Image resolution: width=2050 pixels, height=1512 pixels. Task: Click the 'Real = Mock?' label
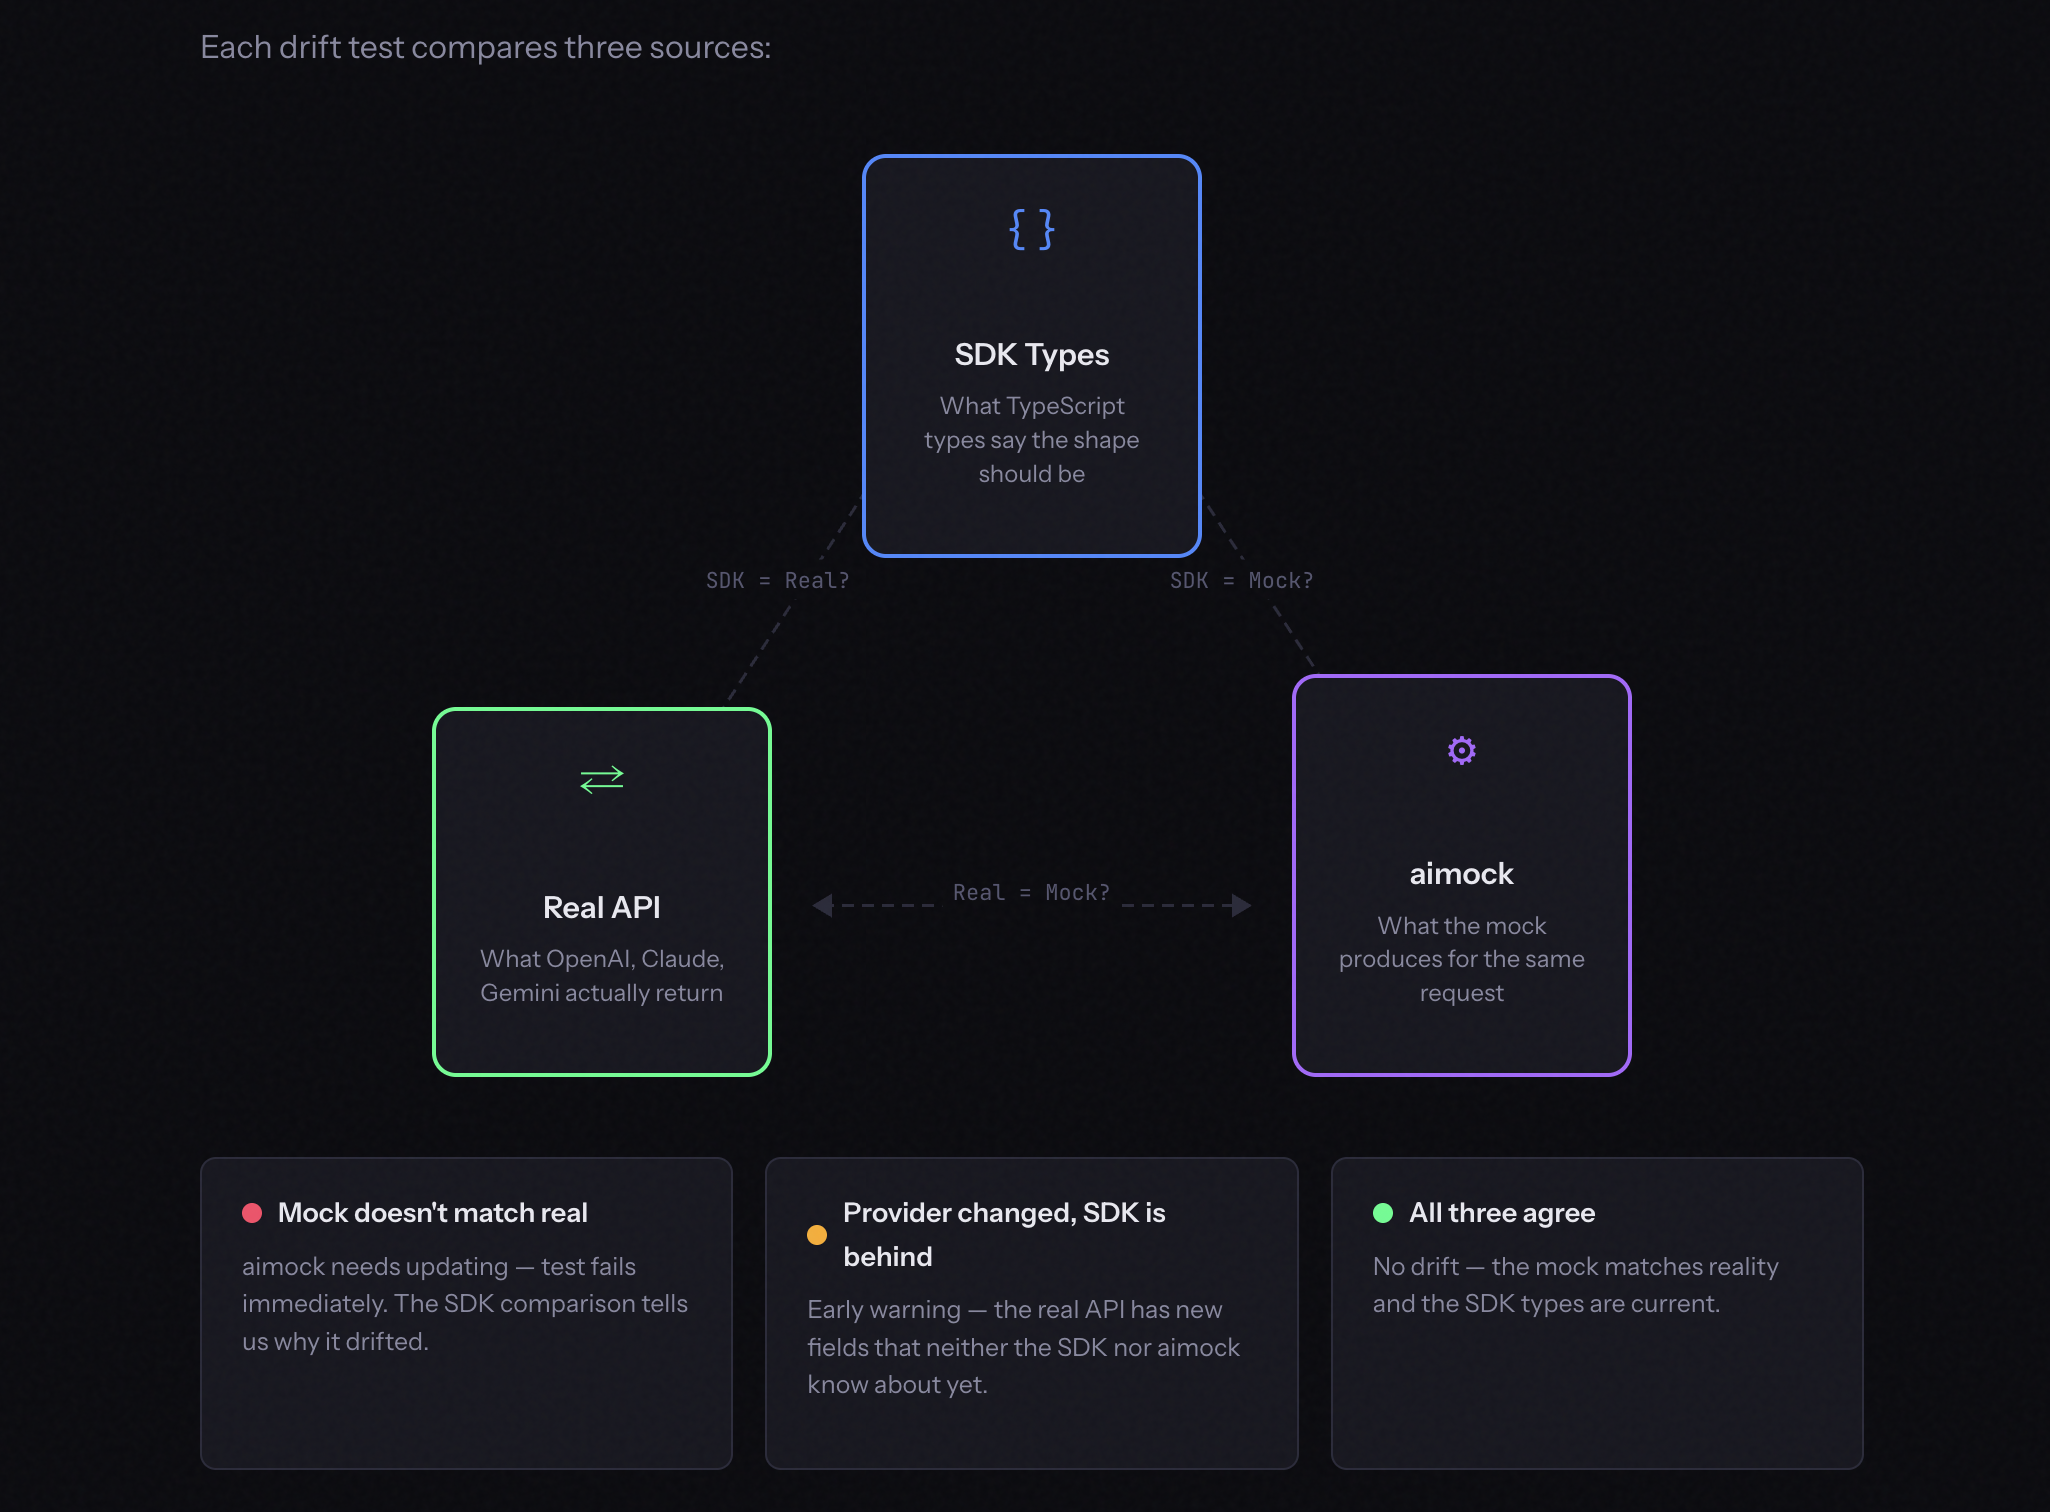pyautogui.click(x=1031, y=893)
